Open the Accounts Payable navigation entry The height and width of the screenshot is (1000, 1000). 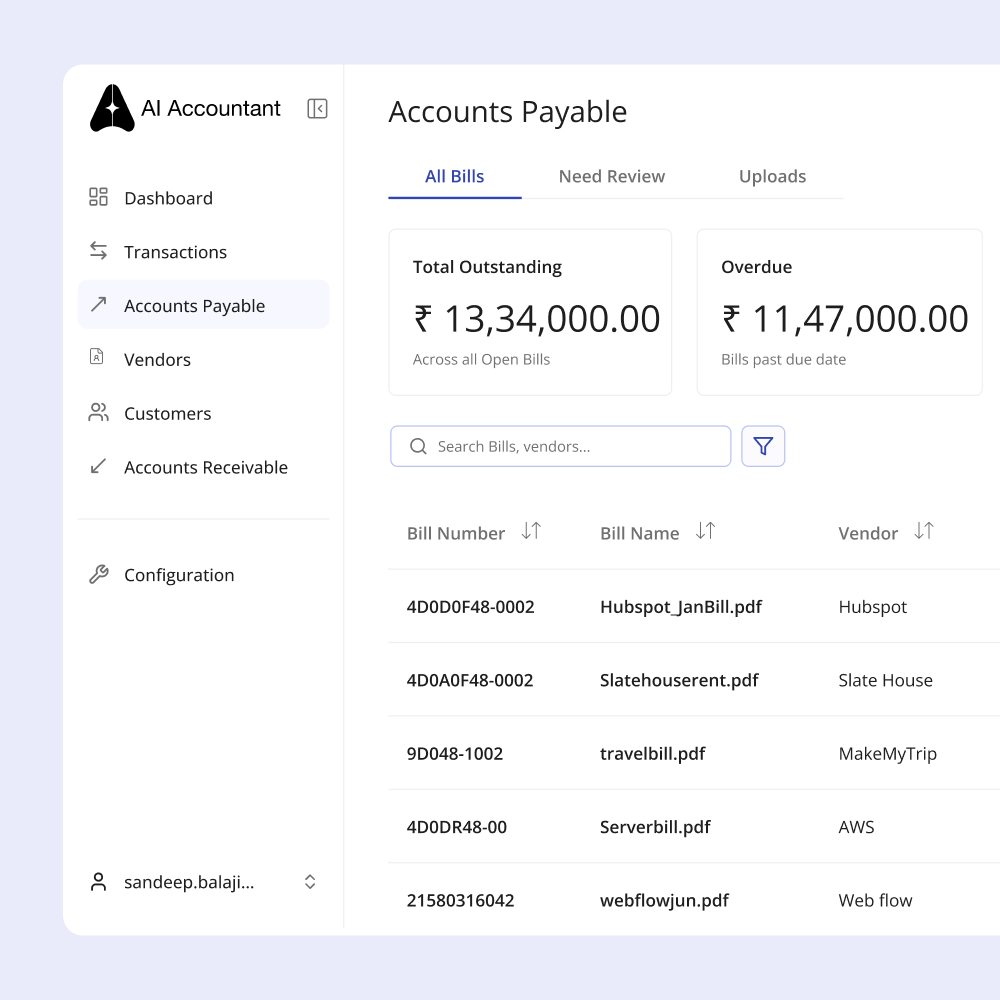pyautogui.click(x=193, y=304)
